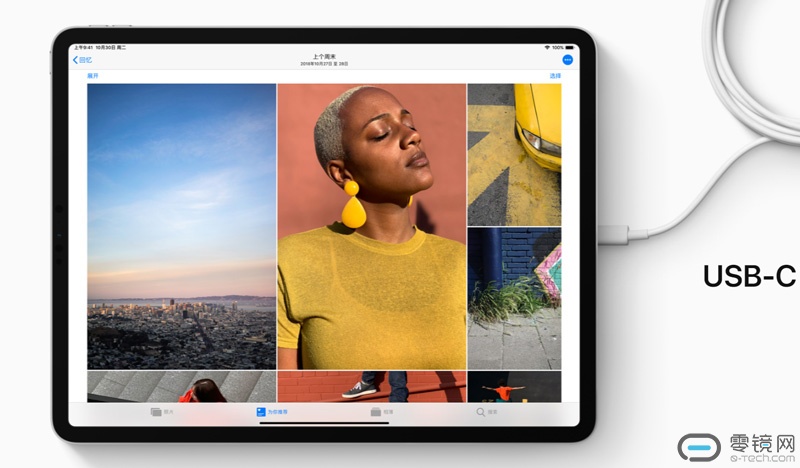Open the bottom-left photo with red hat
Image resolution: width=800 pixels, height=468 pixels.
[x=181, y=387]
